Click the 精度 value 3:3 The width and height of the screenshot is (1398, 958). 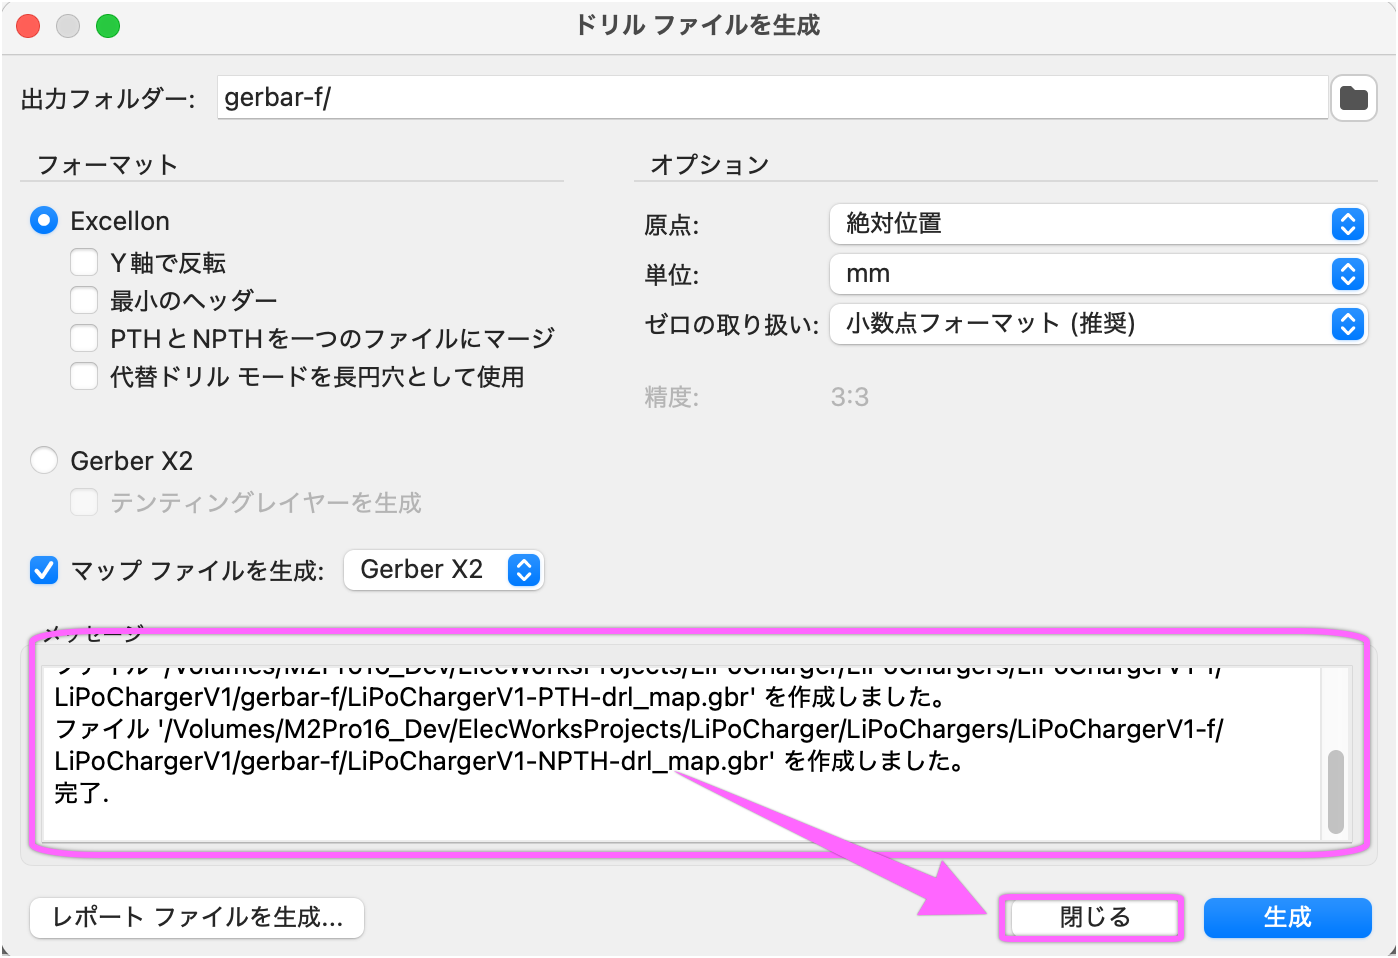pyautogui.click(x=850, y=398)
